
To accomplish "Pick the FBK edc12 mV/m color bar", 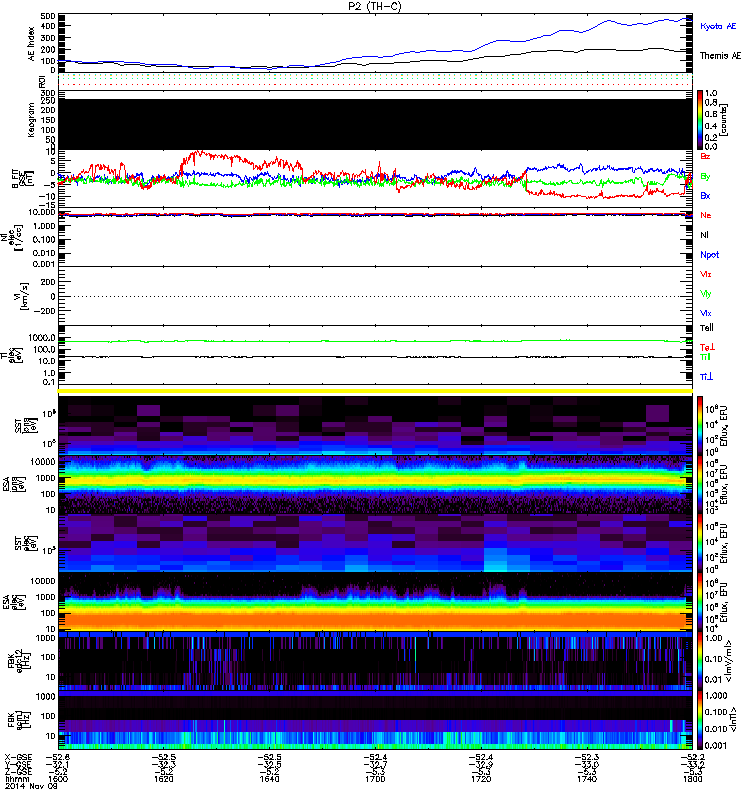I will tap(700, 661).
